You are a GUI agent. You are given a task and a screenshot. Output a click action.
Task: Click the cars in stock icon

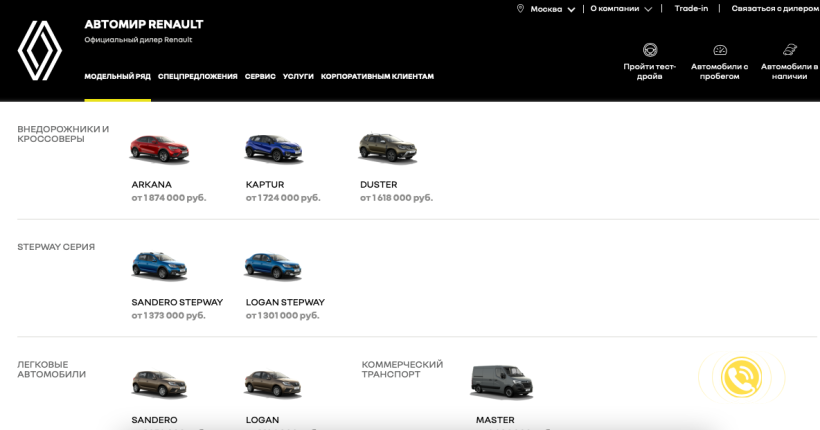pos(790,50)
